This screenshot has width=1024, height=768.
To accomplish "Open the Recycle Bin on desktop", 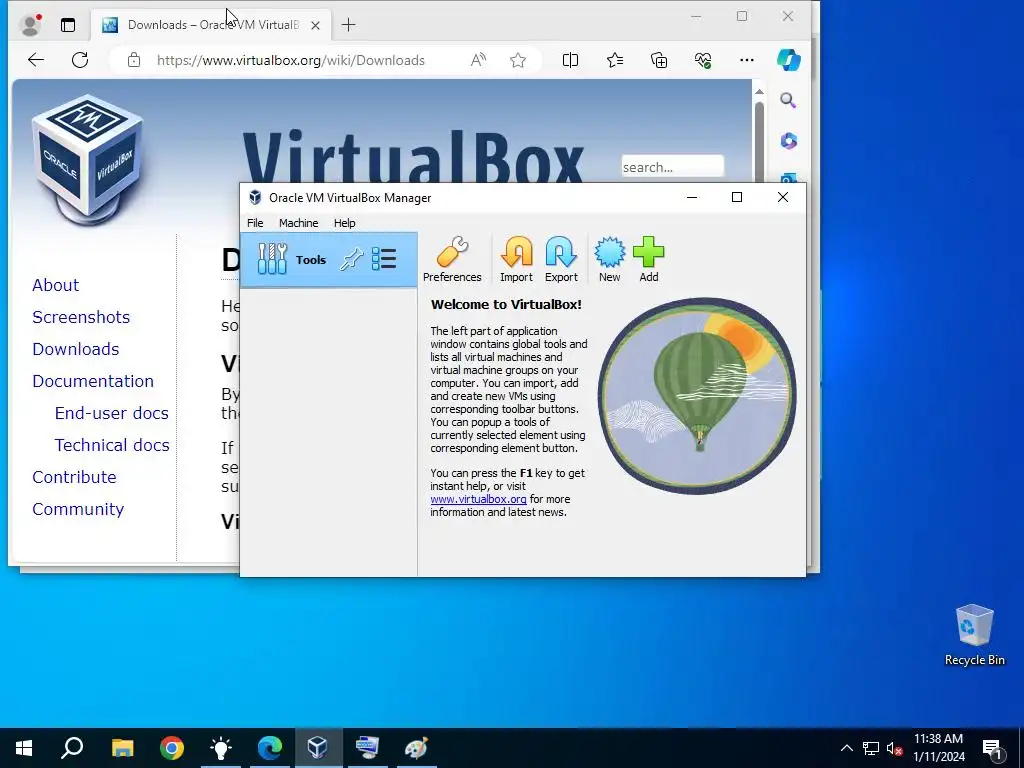I will tap(974, 635).
